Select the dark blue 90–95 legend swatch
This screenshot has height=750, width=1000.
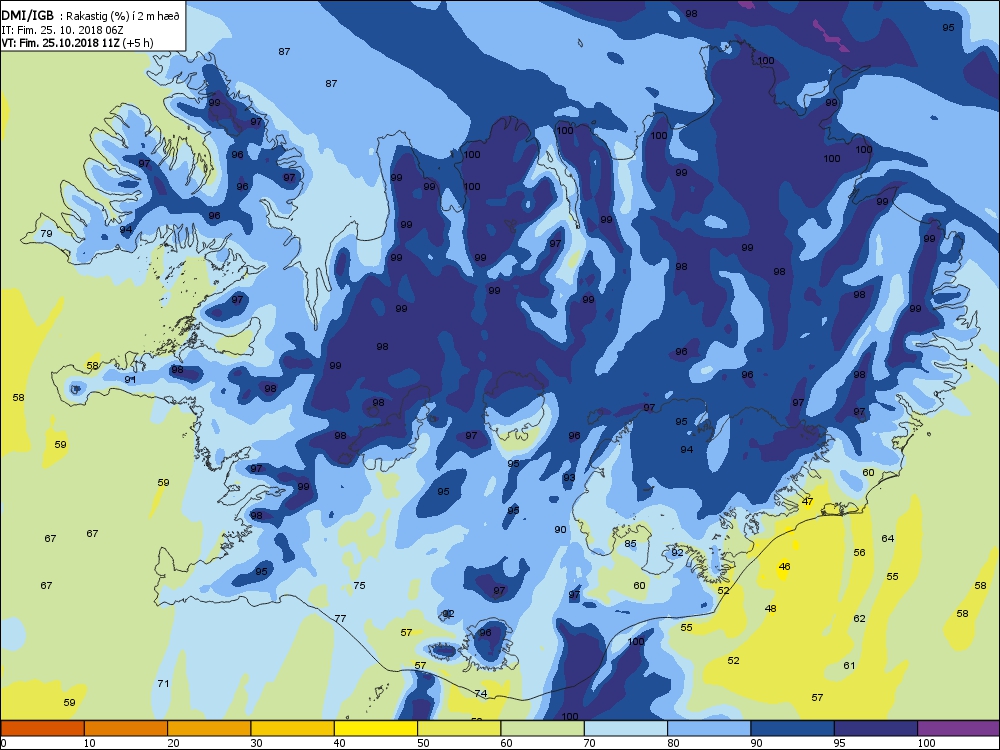[793, 728]
